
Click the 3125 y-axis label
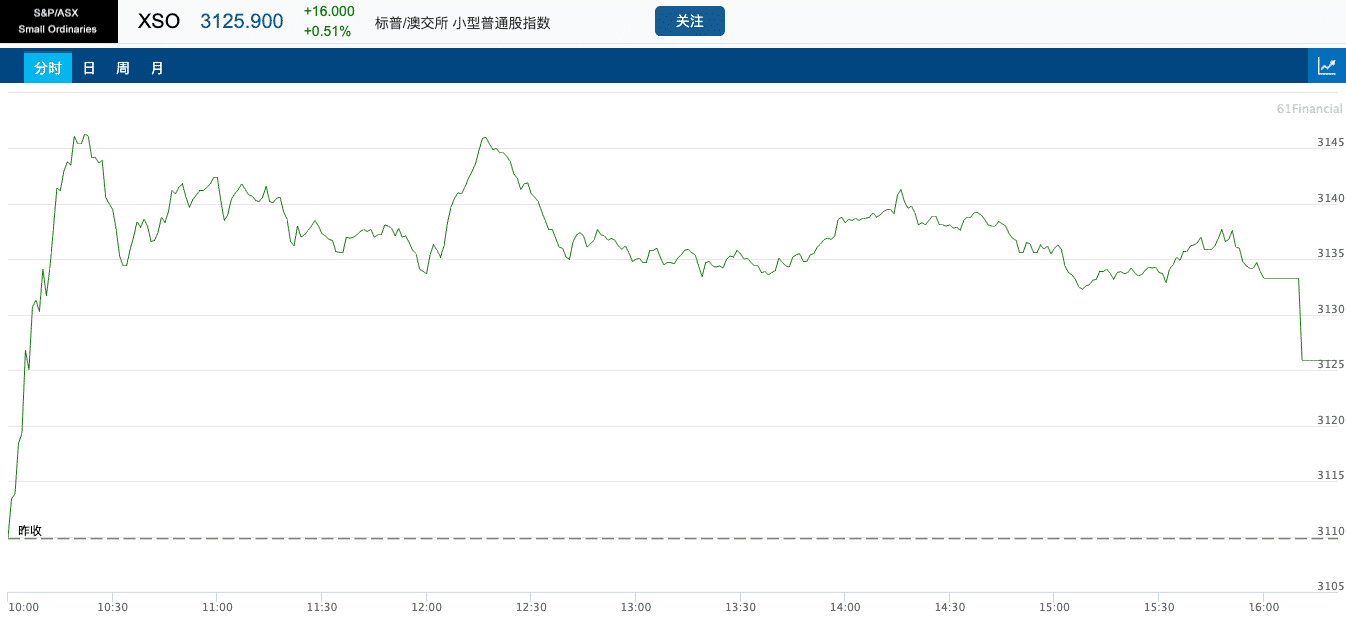[x=1331, y=364]
